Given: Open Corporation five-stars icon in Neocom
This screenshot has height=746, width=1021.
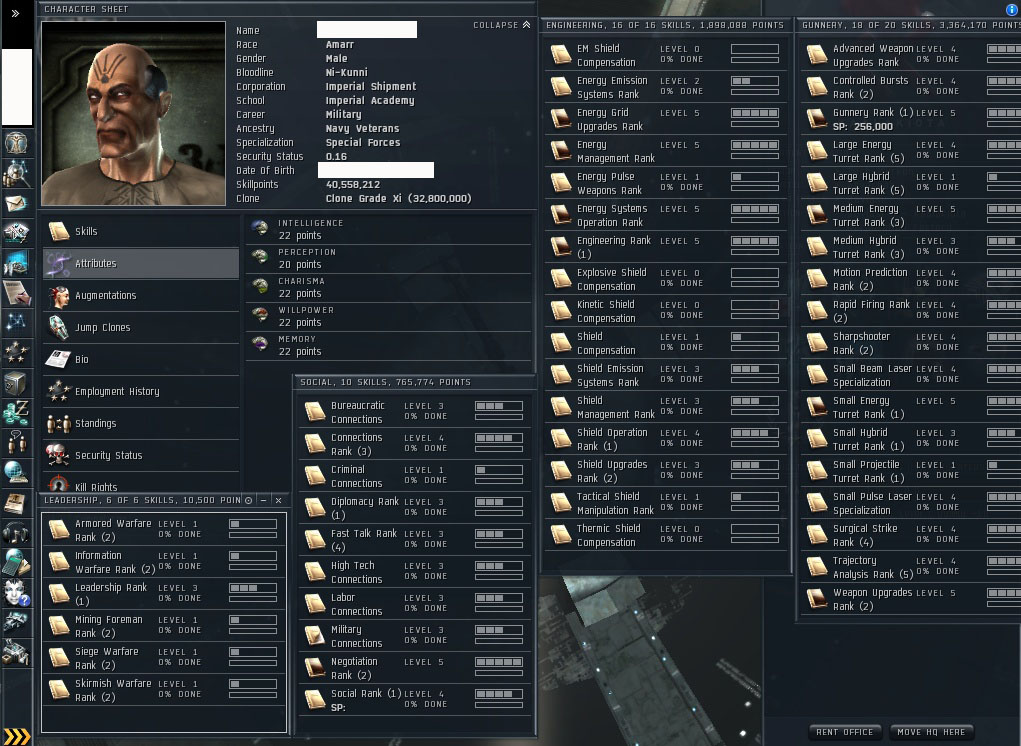Looking at the screenshot, I should 16,352.
